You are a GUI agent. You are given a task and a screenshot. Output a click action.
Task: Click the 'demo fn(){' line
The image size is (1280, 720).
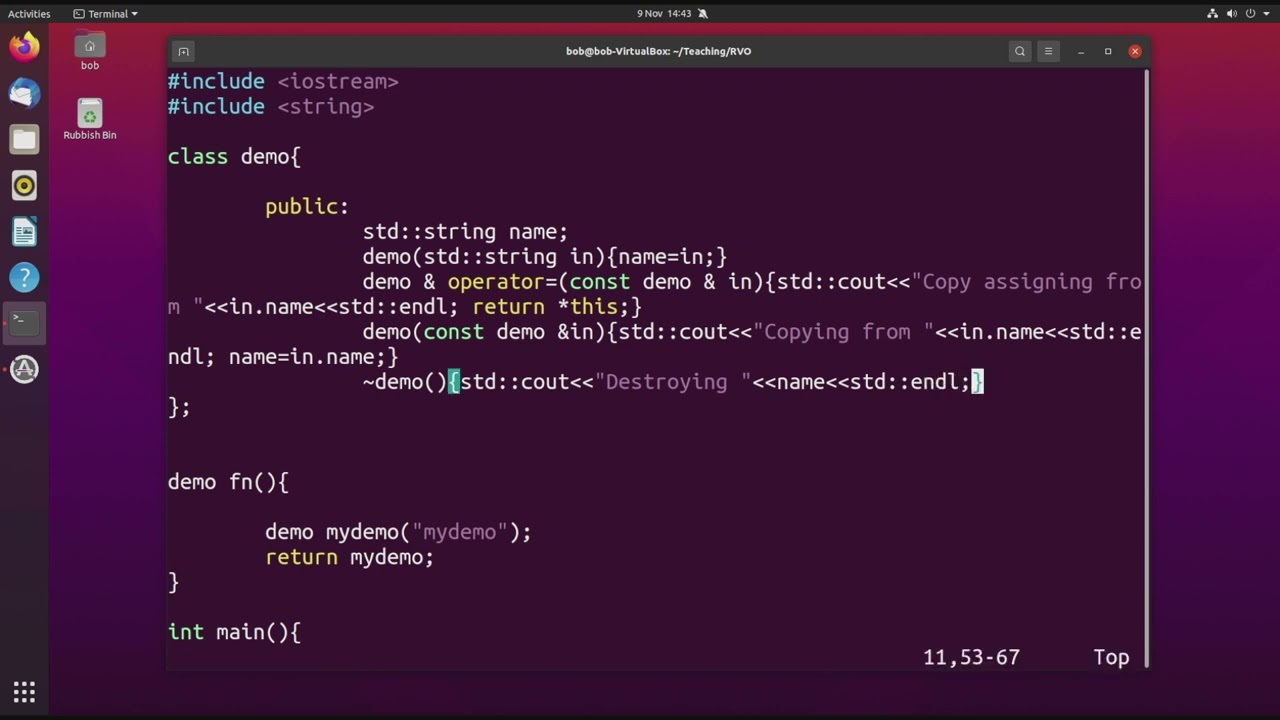click(228, 482)
